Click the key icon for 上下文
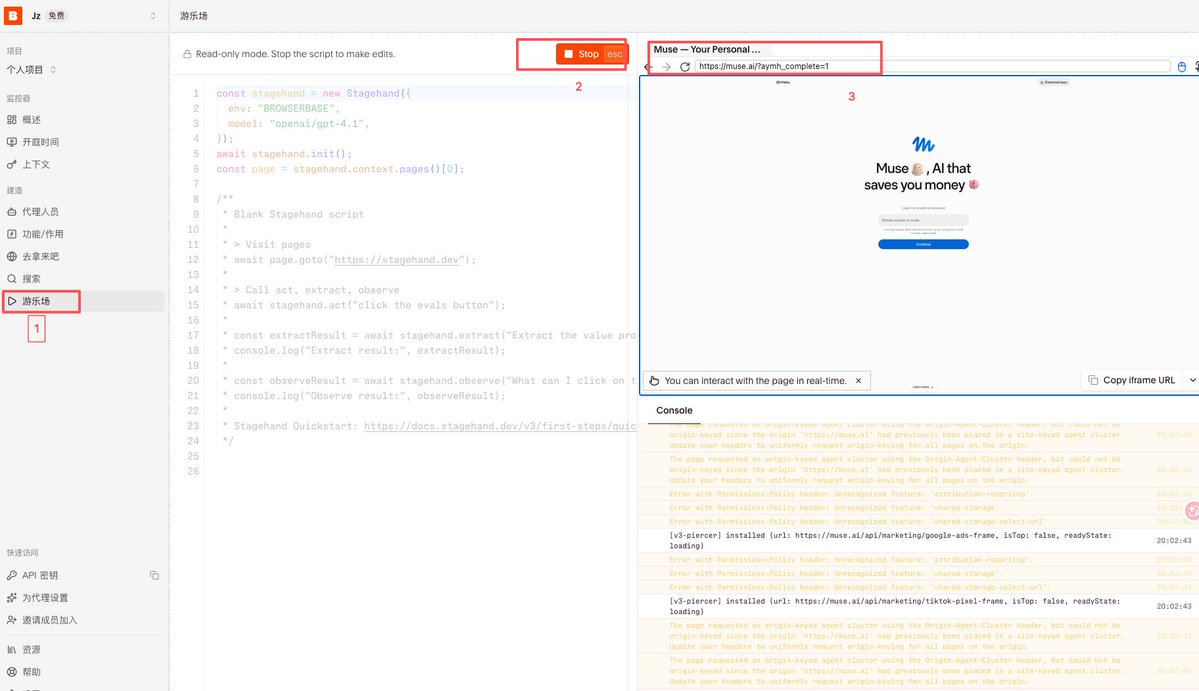 (x=11, y=164)
